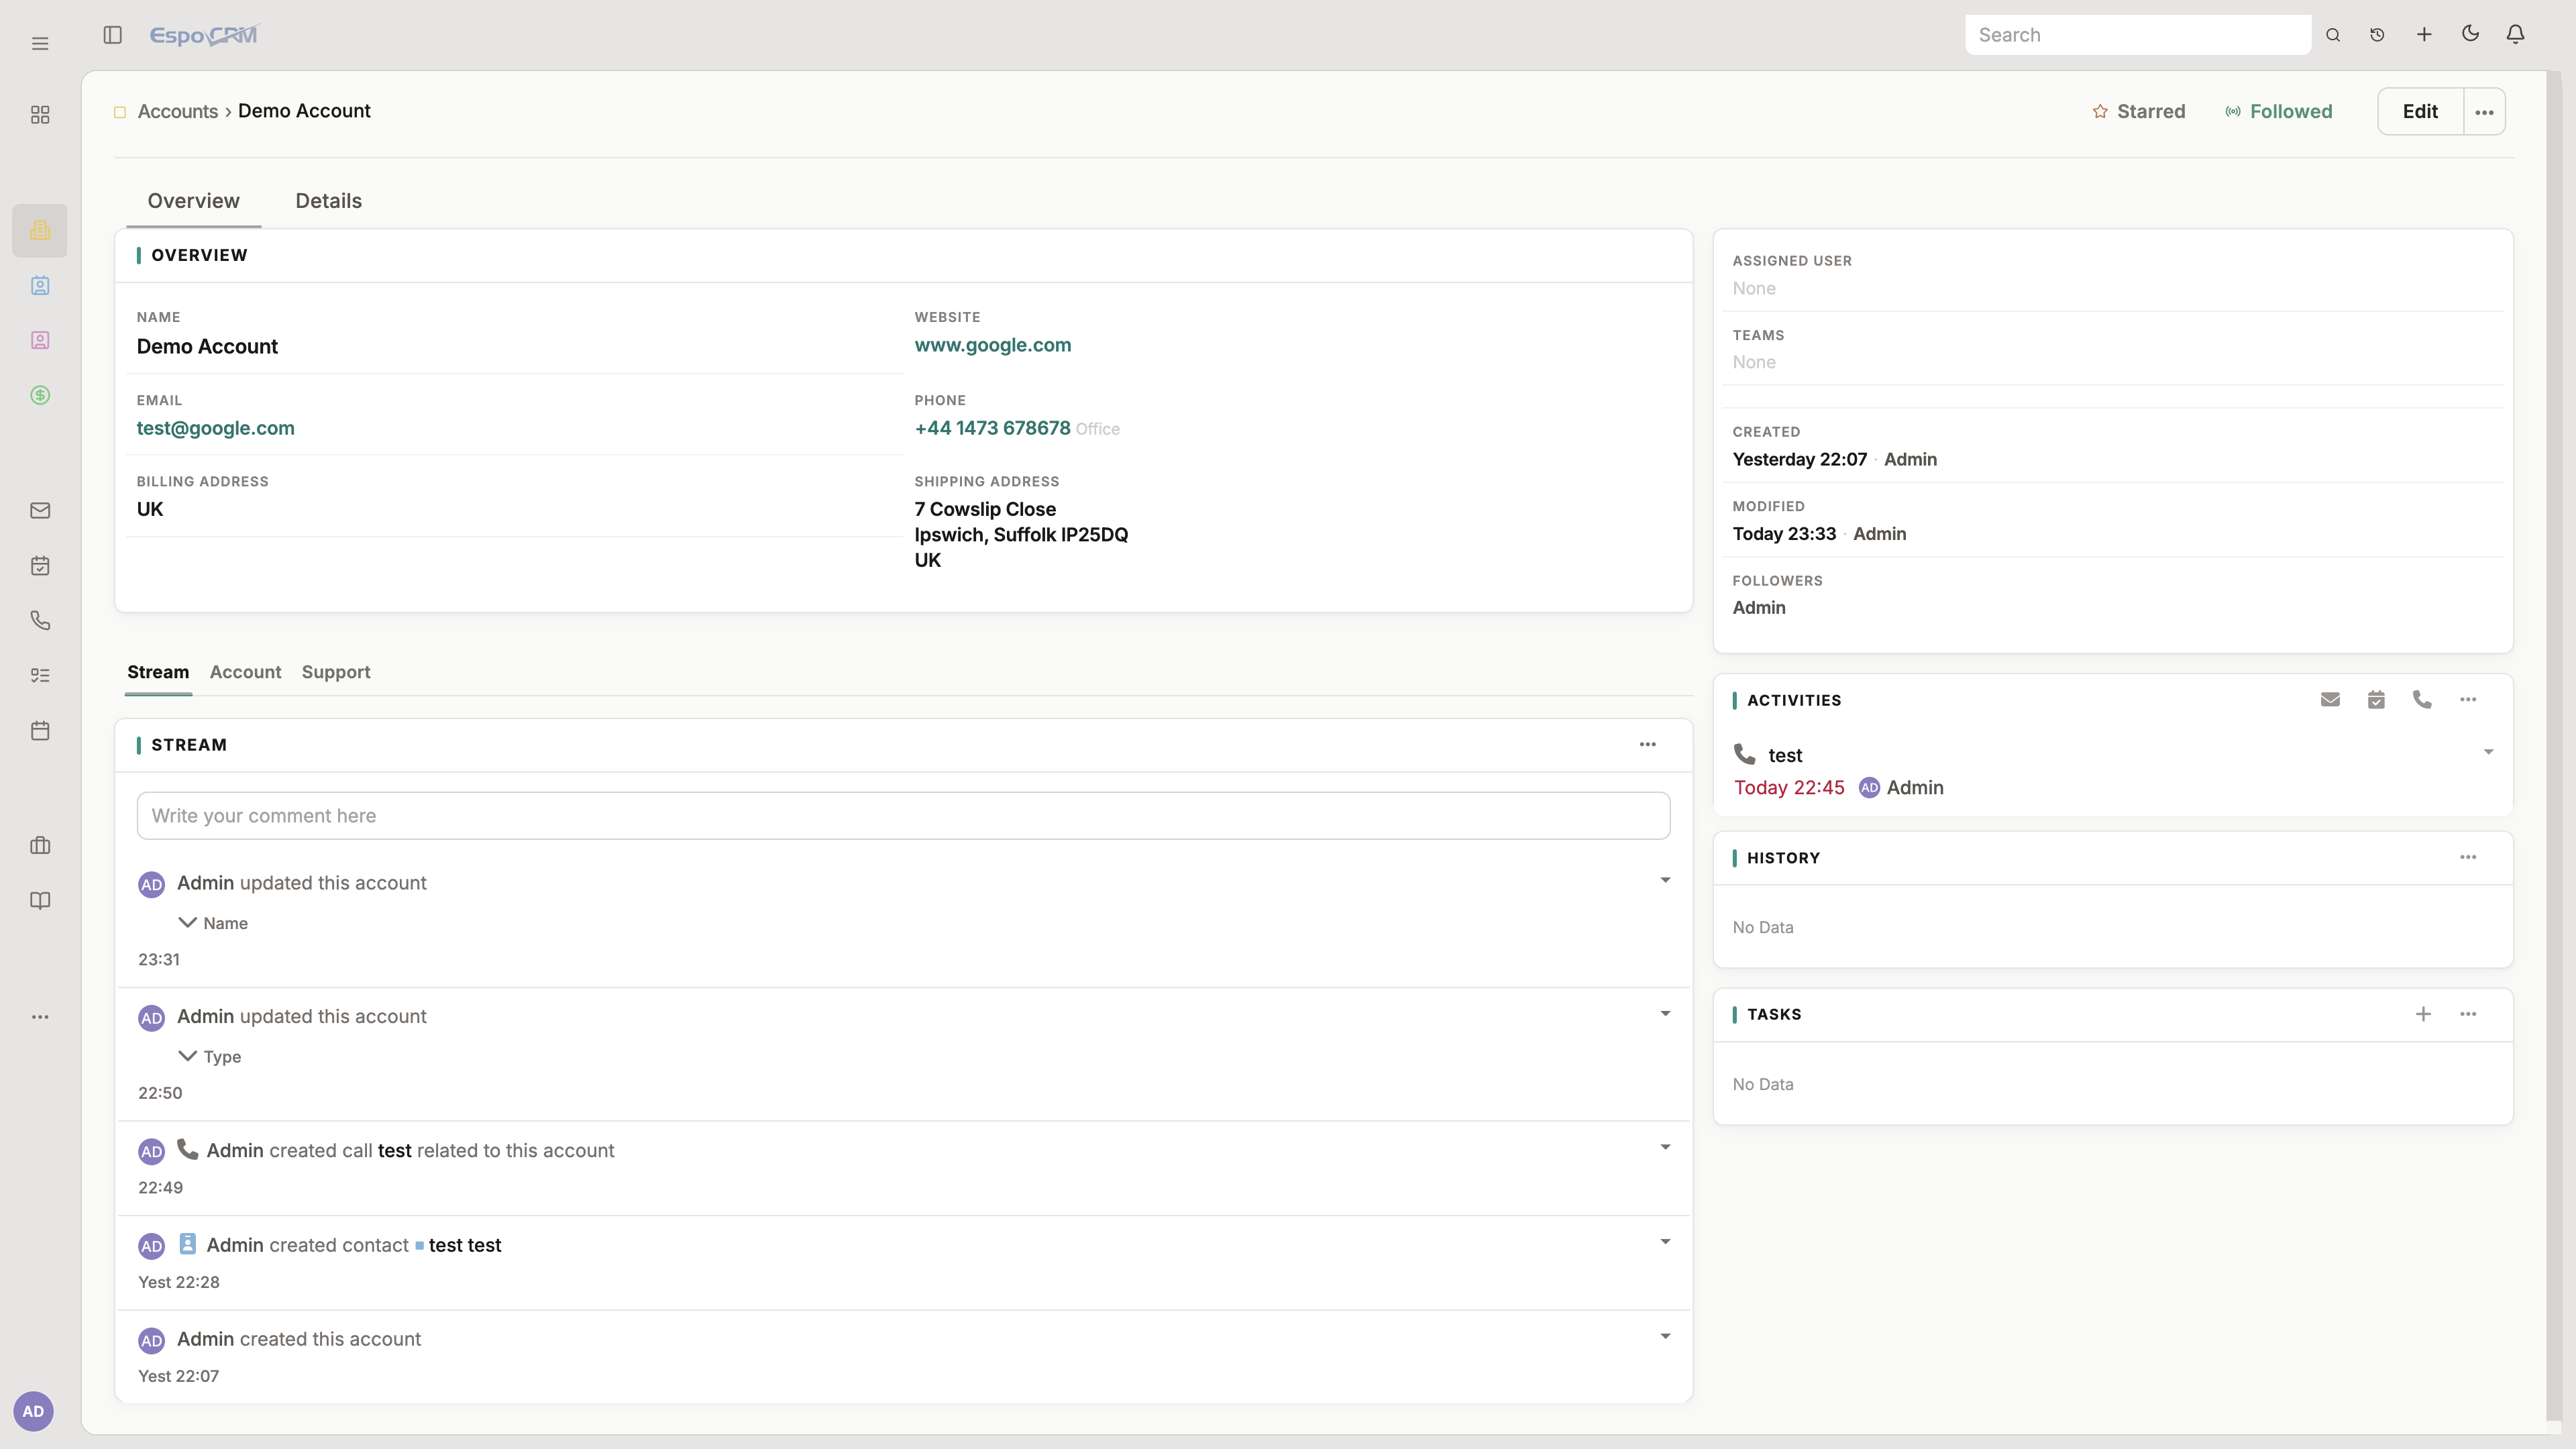Open dropdown on created call stream post
This screenshot has width=2576, height=1449.
(1665, 1147)
